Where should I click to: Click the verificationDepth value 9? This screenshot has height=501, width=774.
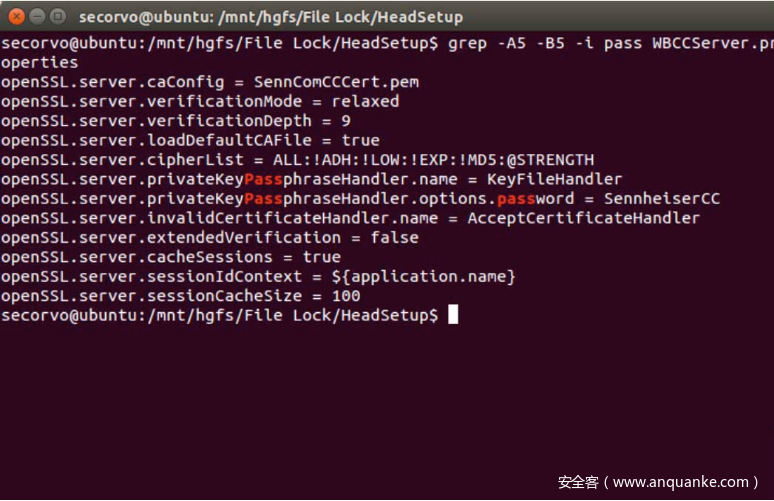pyautogui.click(x=346, y=121)
